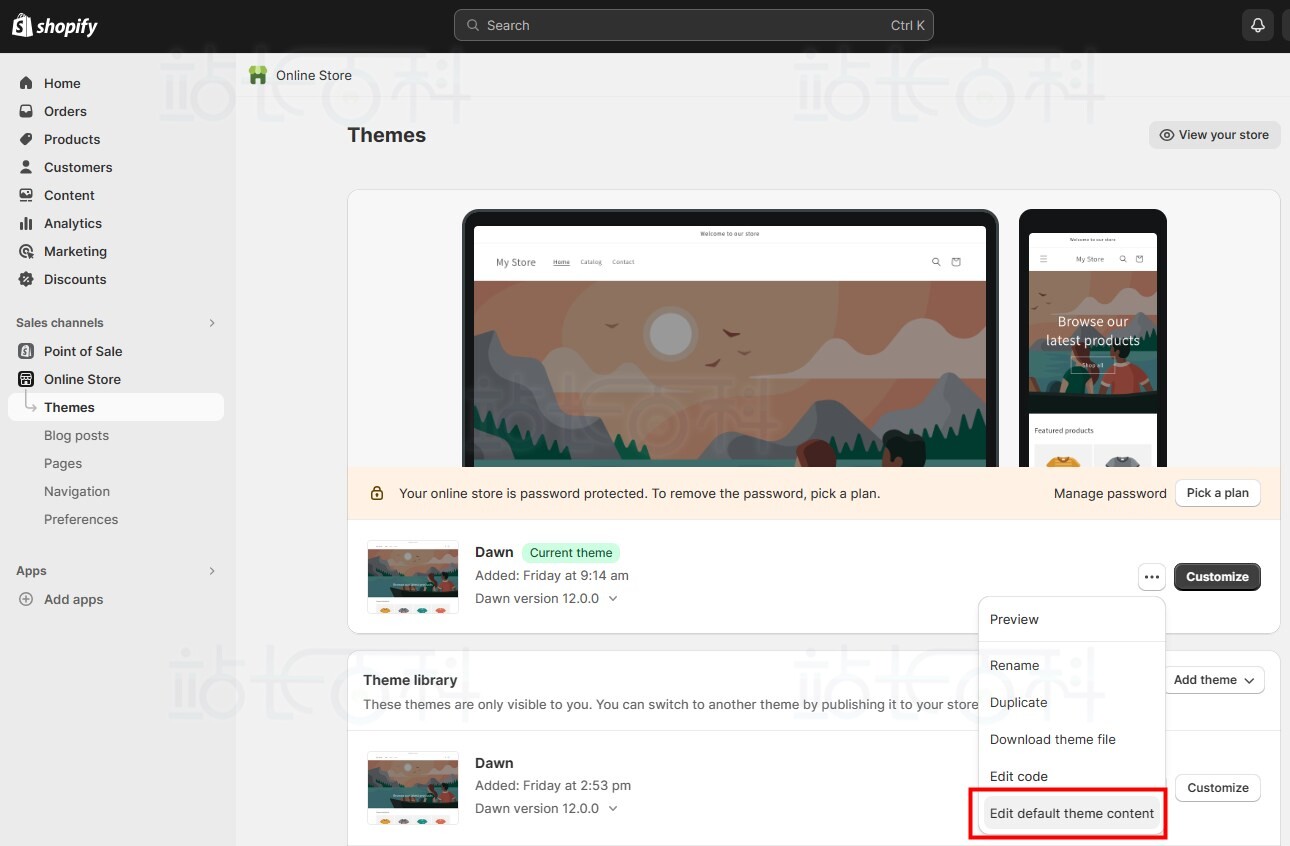Click the Add apps link
This screenshot has height=846, width=1290.
[74, 599]
